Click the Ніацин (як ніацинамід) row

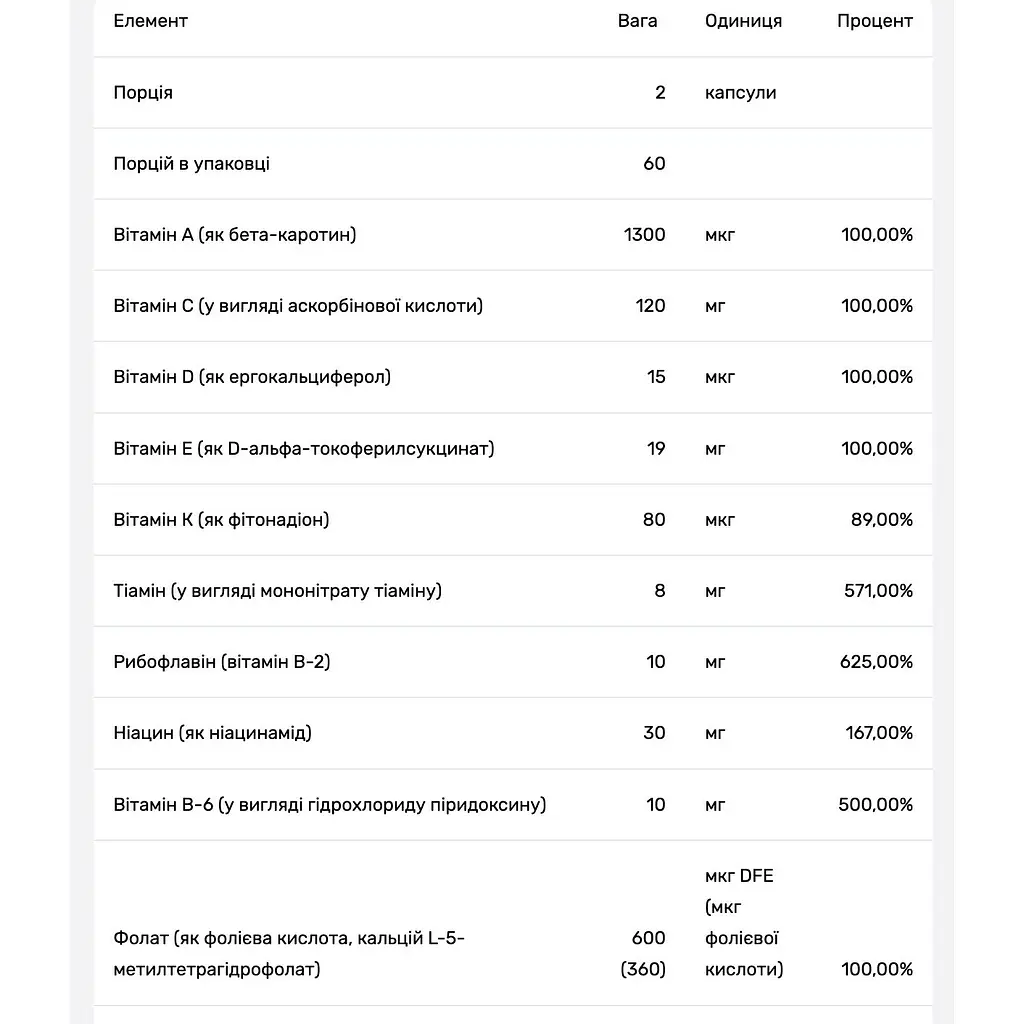(x=513, y=733)
